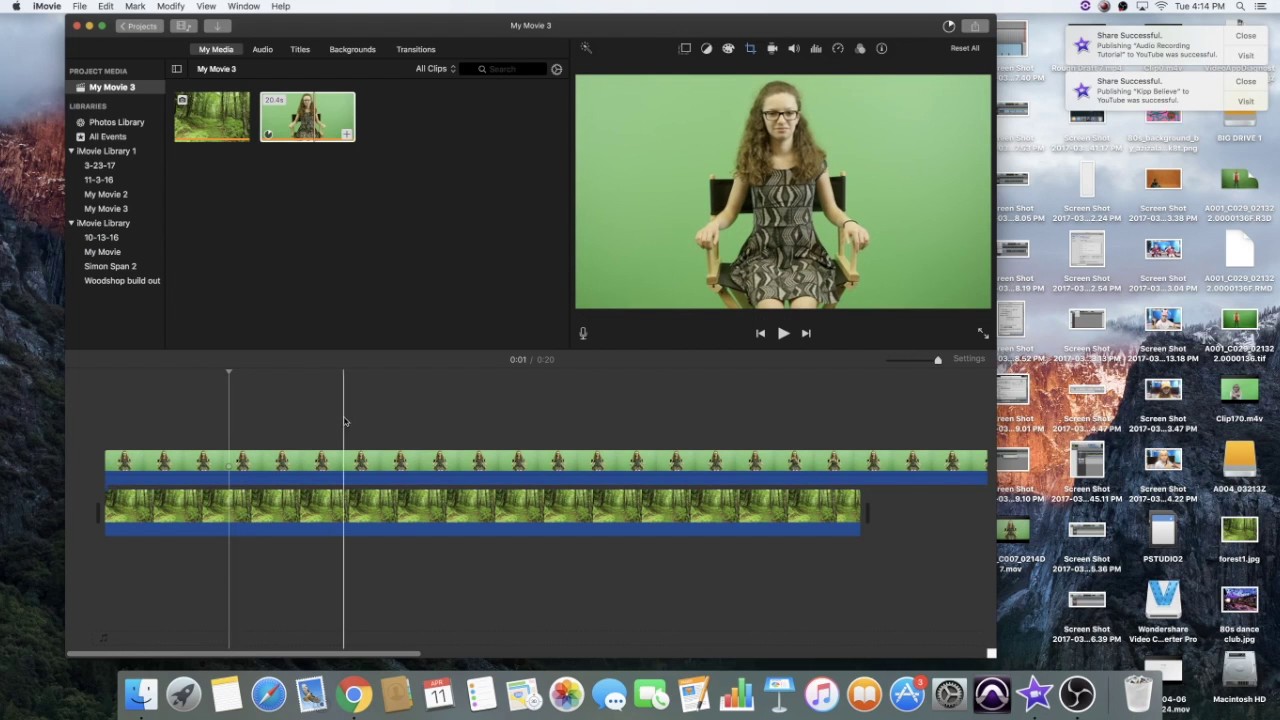Screen dimensions: 1280x720
Task: Add green screen clip with plus icon
Action: point(346,134)
